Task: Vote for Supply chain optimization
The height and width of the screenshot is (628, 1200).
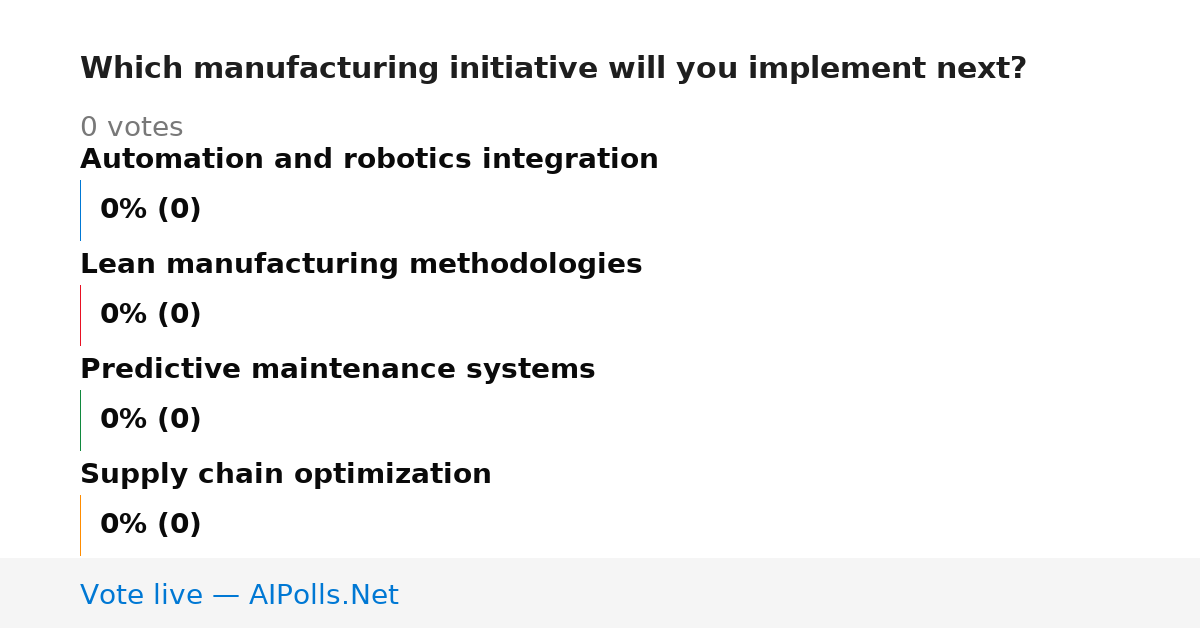Action: pos(286,475)
